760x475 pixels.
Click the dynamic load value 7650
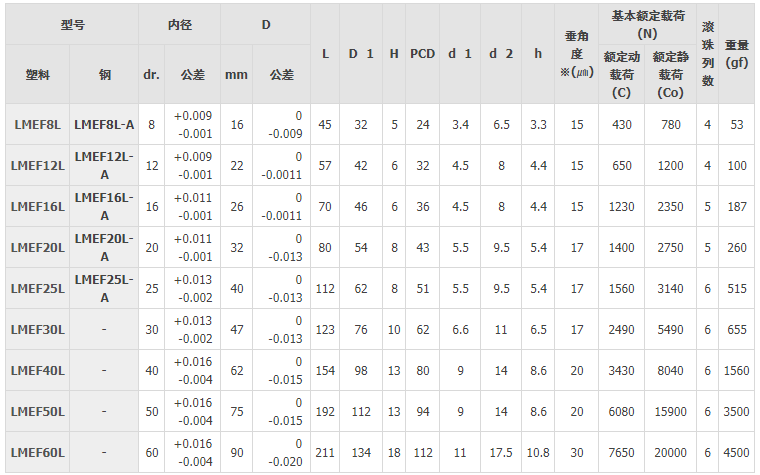point(622,452)
